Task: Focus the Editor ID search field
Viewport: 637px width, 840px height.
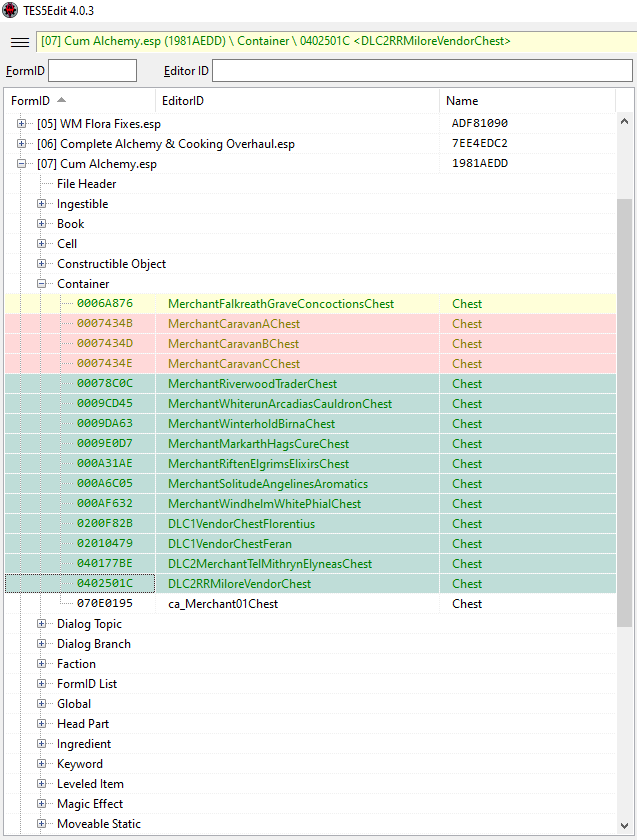Action: coord(422,71)
